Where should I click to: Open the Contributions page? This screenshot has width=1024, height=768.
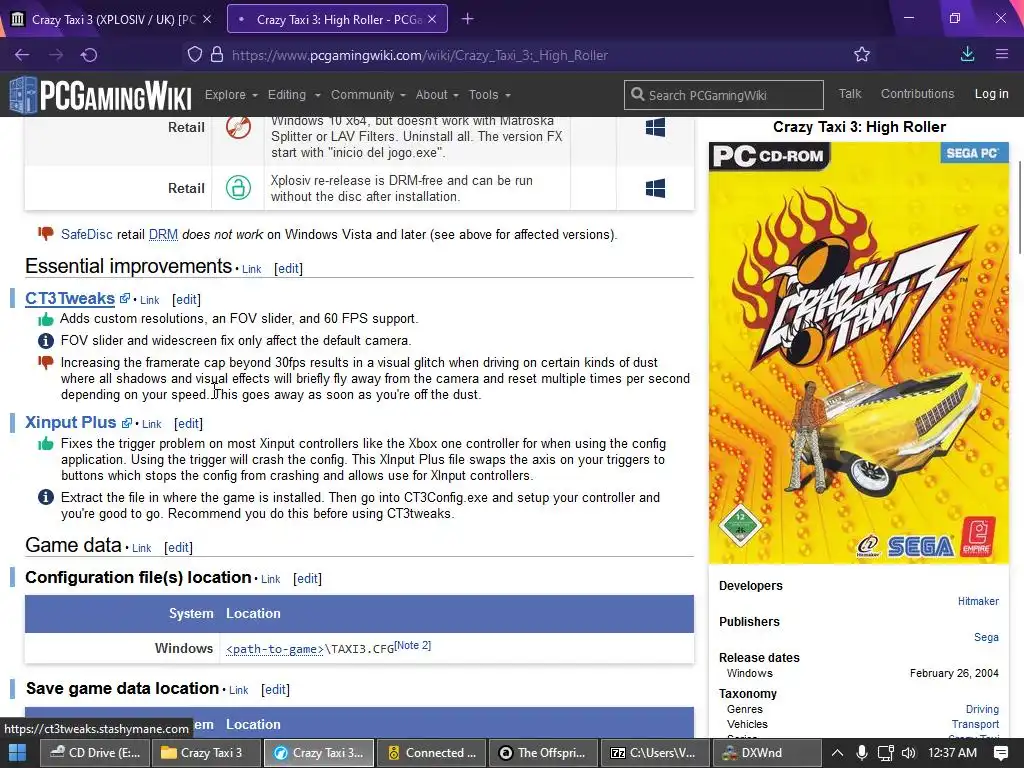pos(917,93)
